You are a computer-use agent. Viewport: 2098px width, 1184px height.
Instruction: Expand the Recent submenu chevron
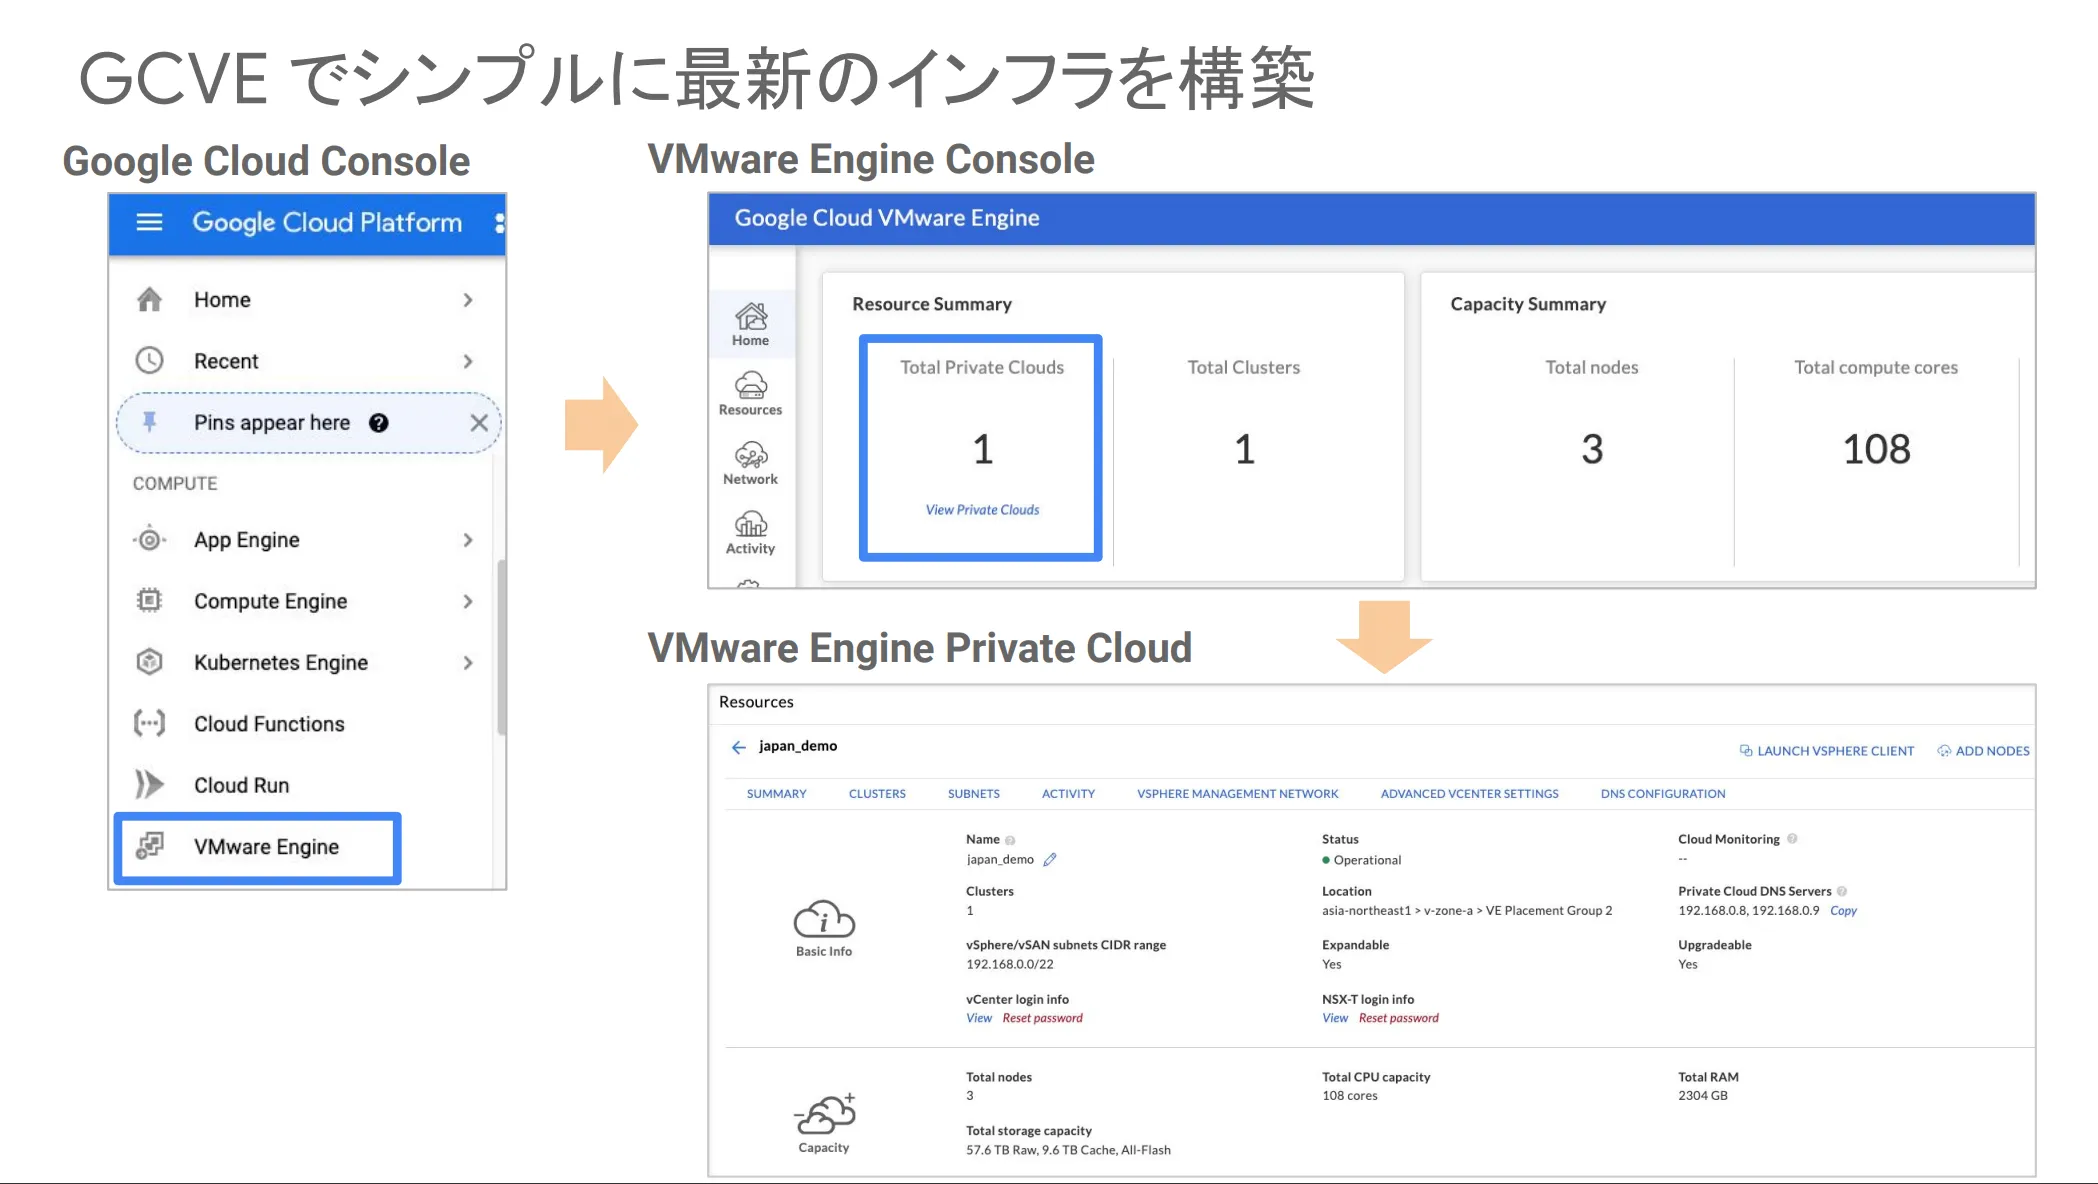tap(468, 361)
